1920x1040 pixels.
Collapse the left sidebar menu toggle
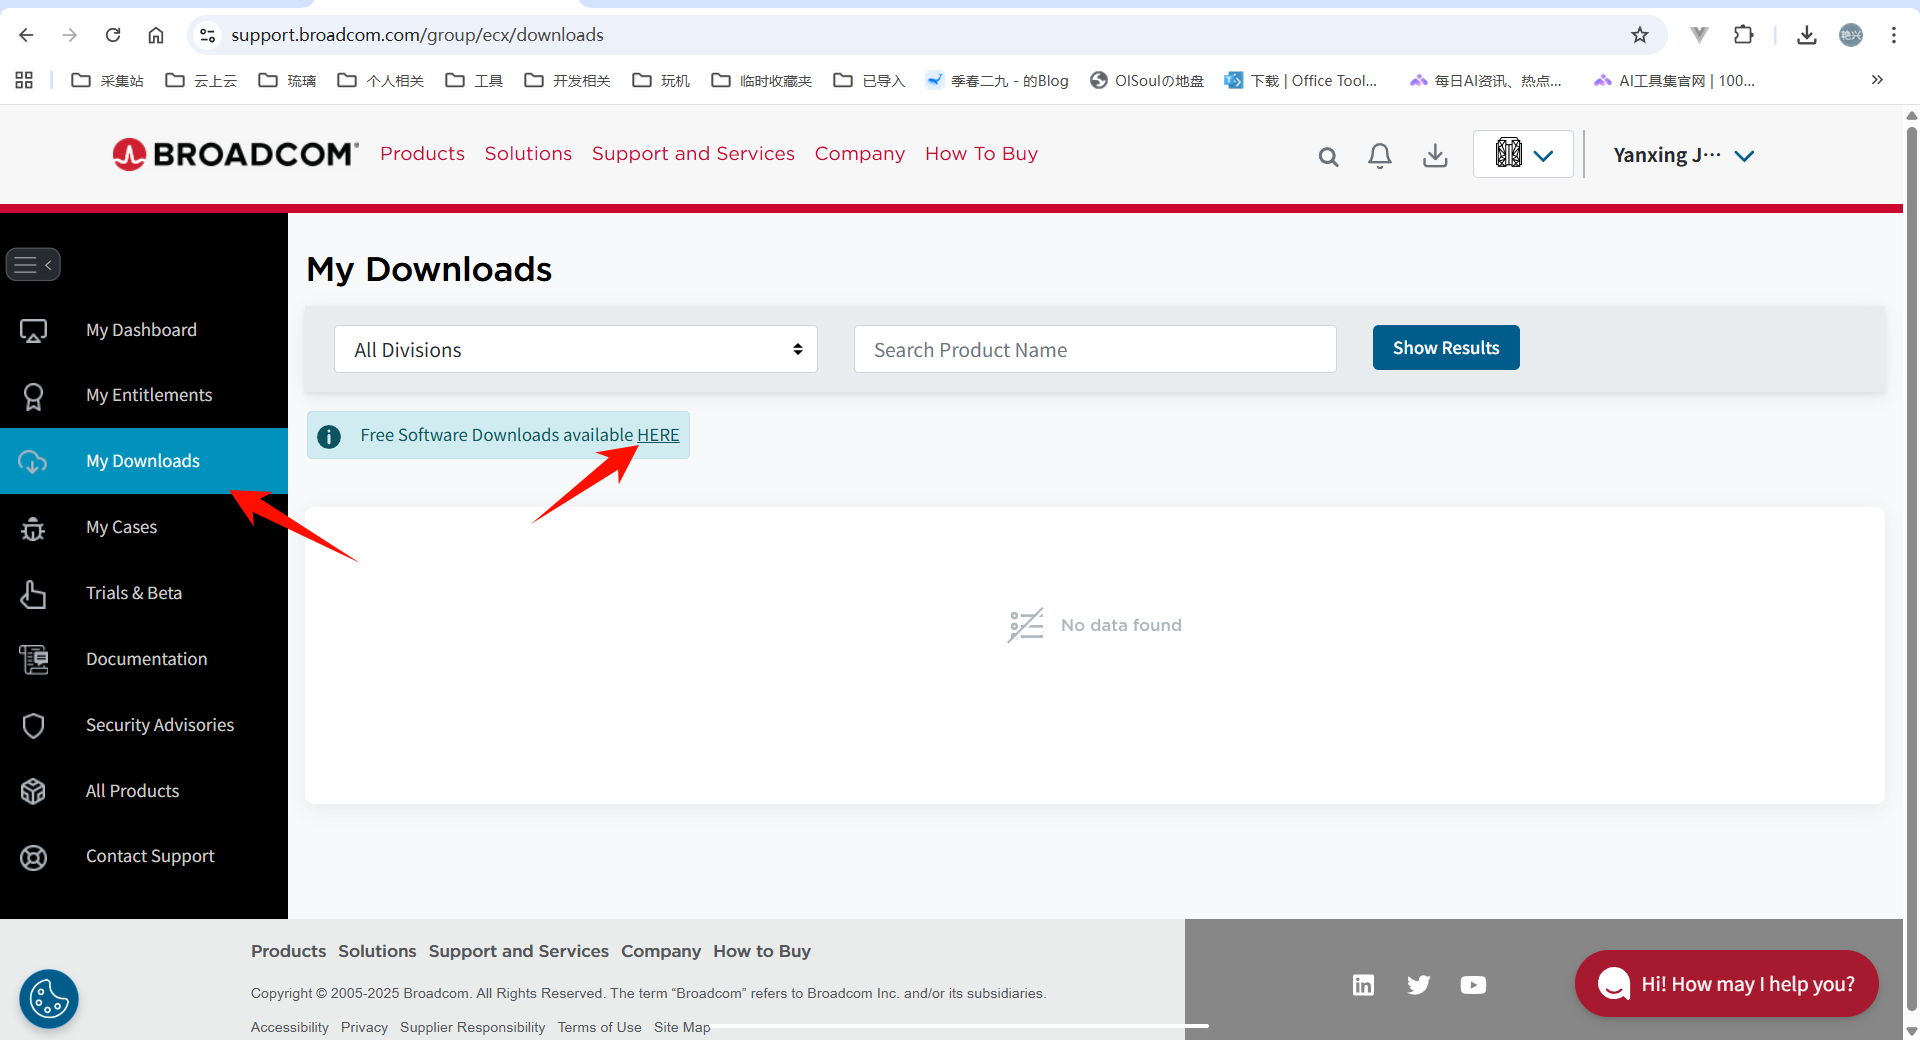pyautogui.click(x=33, y=265)
